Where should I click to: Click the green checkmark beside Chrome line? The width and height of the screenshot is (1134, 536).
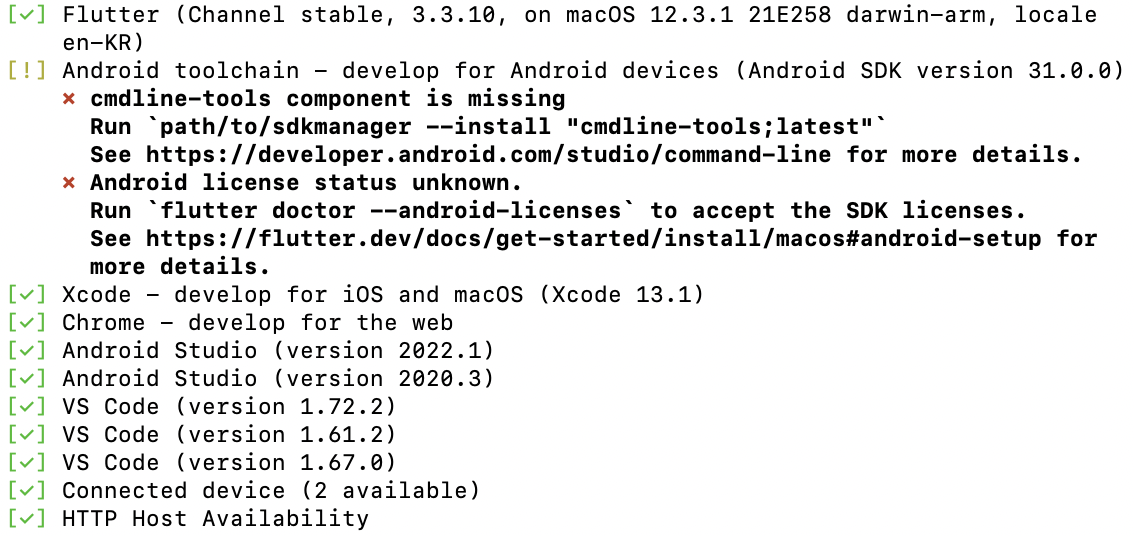pyautogui.click(x=27, y=323)
